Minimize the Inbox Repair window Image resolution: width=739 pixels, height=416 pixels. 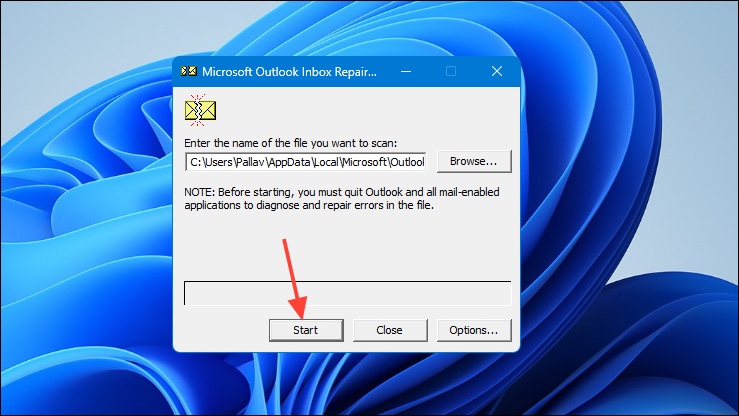coord(406,72)
